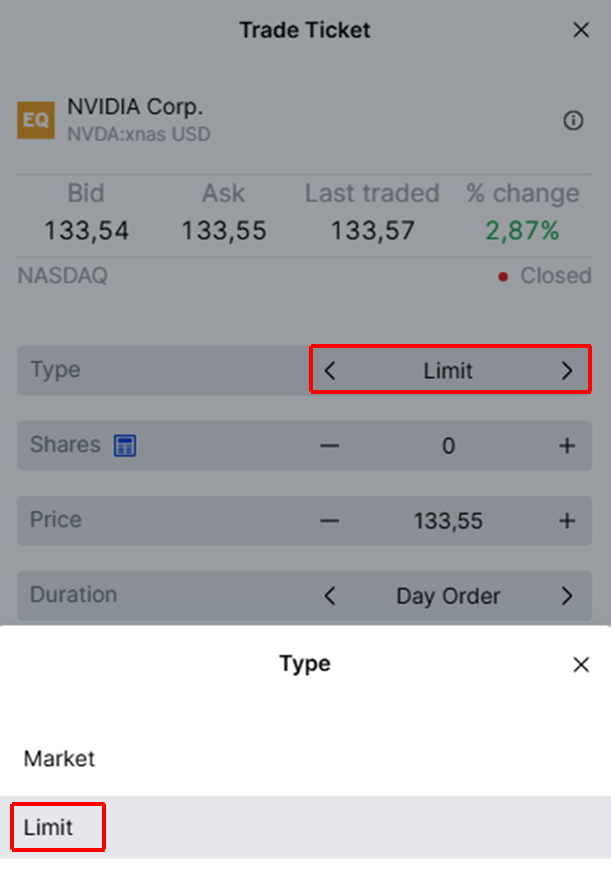The height and width of the screenshot is (871, 611).
Task: Choose Market from the Type list
Action: pos(60,759)
